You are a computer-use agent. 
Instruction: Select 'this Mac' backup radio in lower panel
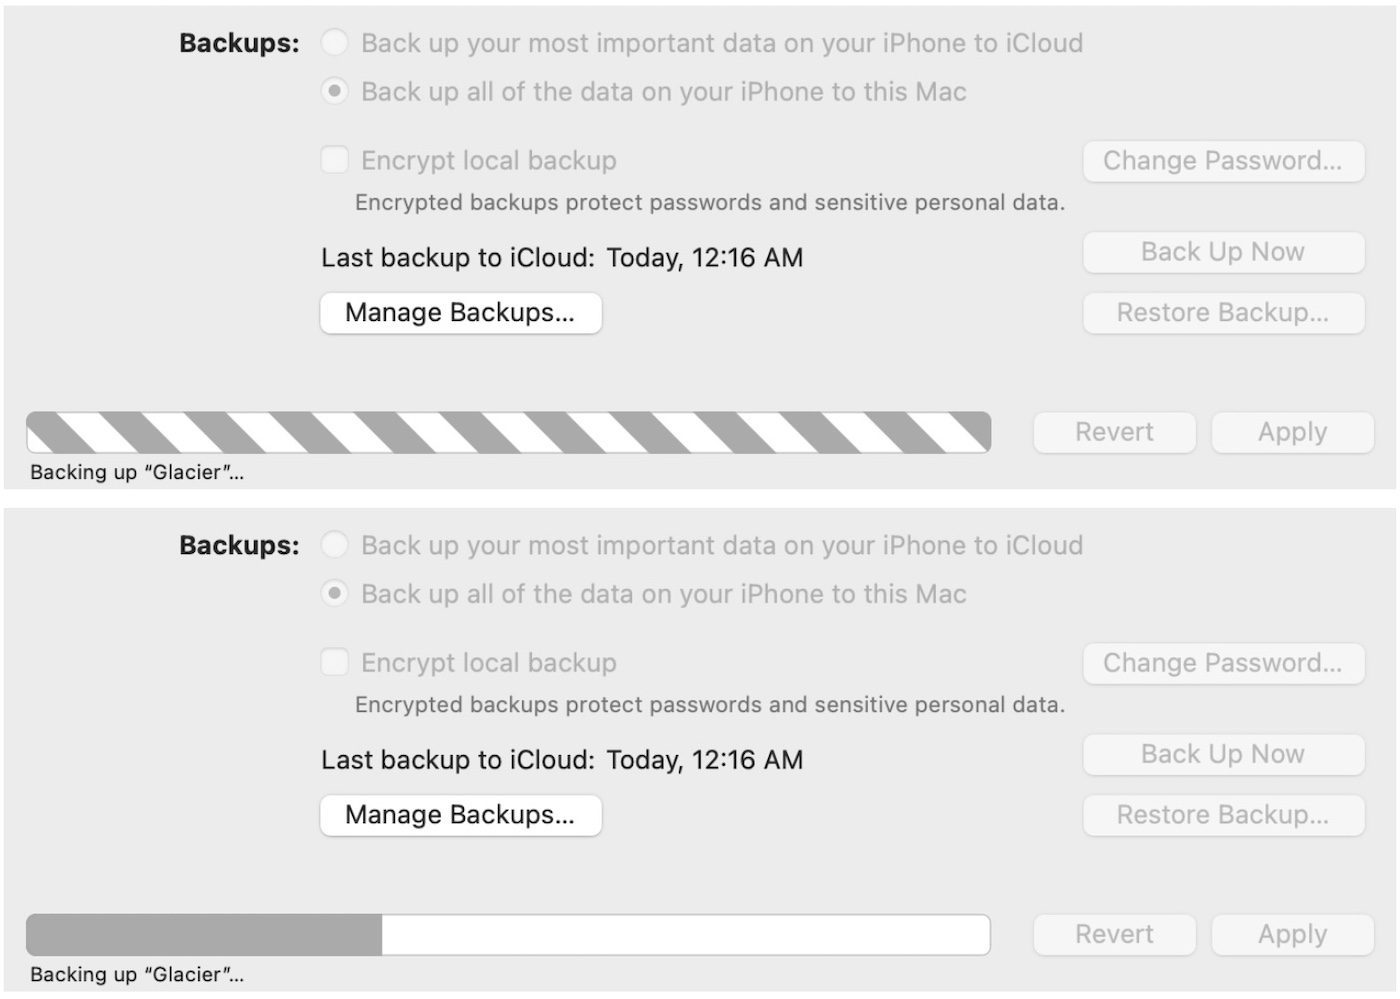click(x=335, y=593)
